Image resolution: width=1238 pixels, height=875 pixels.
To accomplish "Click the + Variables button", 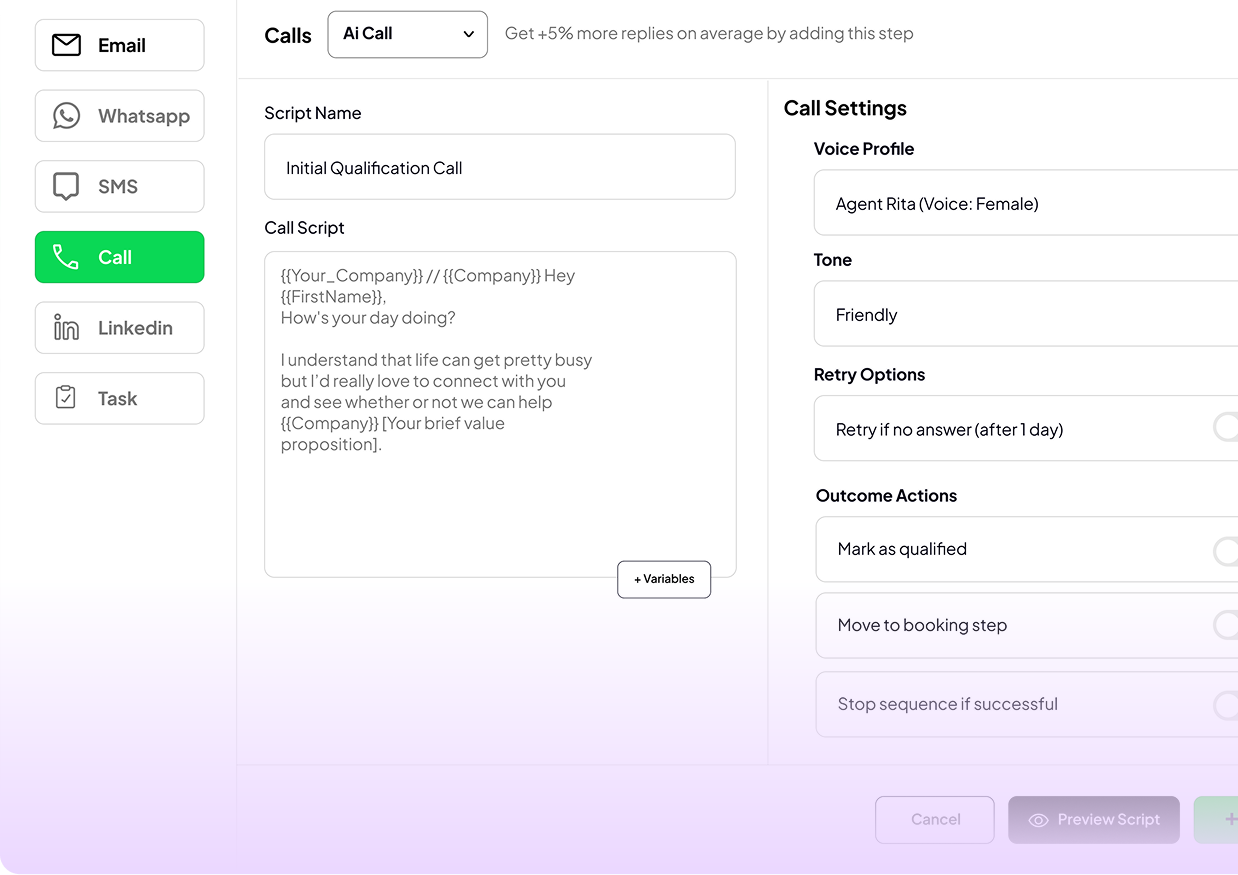I will (x=664, y=579).
